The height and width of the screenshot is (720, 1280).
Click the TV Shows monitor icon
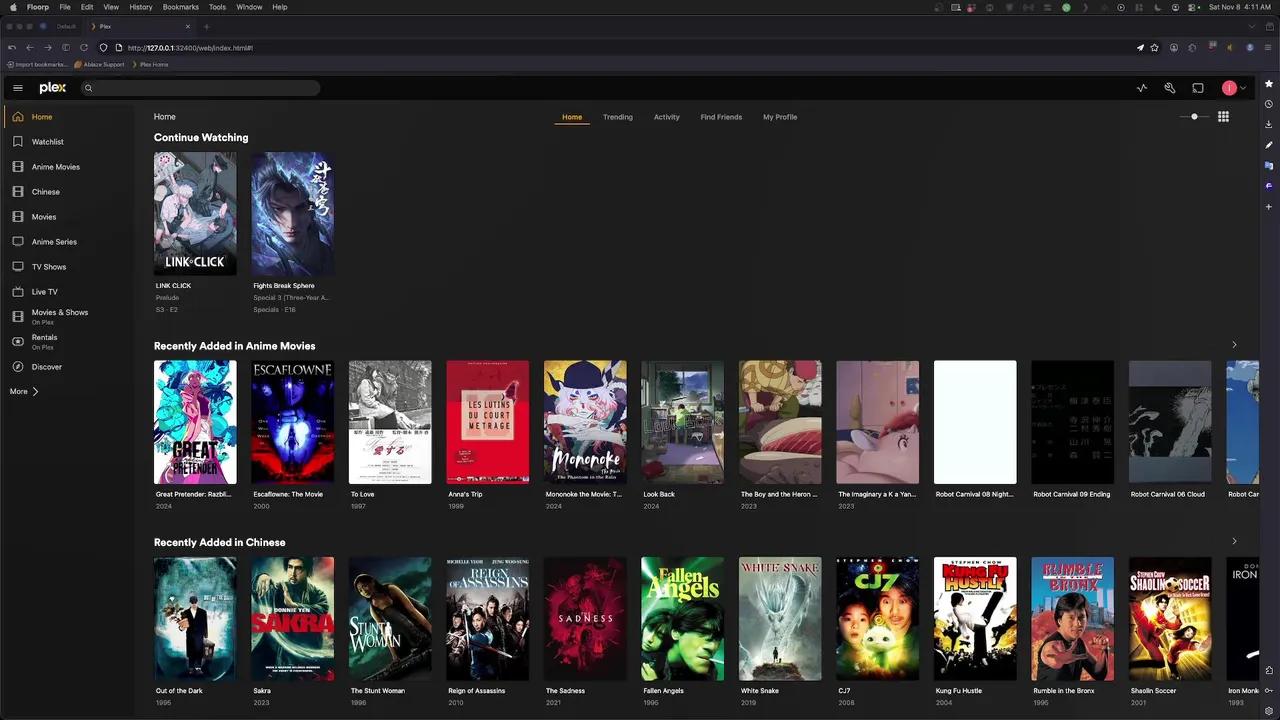(18, 267)
